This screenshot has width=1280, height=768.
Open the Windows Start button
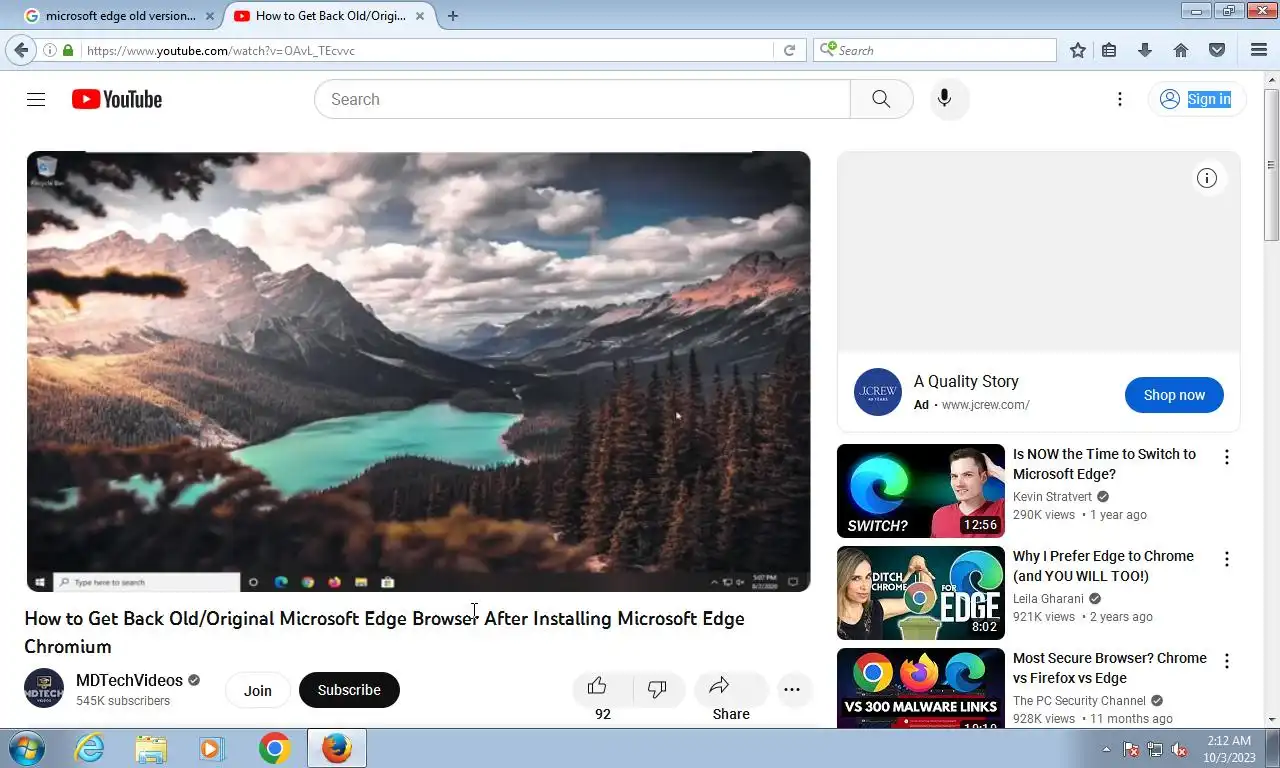(x=24, y=749)
